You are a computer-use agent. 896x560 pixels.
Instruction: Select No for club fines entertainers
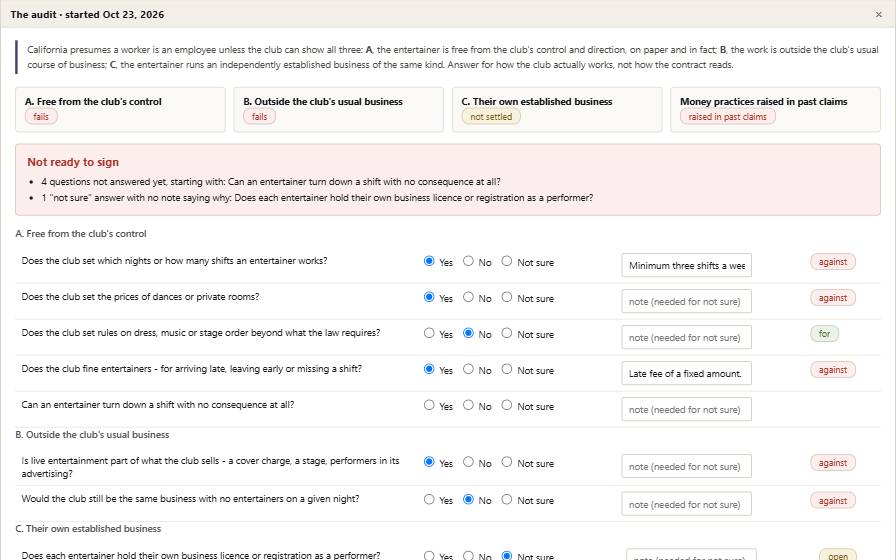tap(468, 369)
